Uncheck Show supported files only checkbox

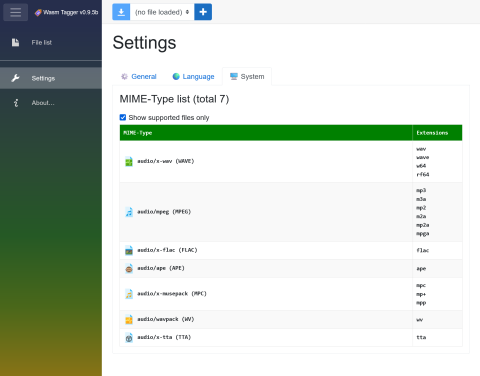click(123, 117)
